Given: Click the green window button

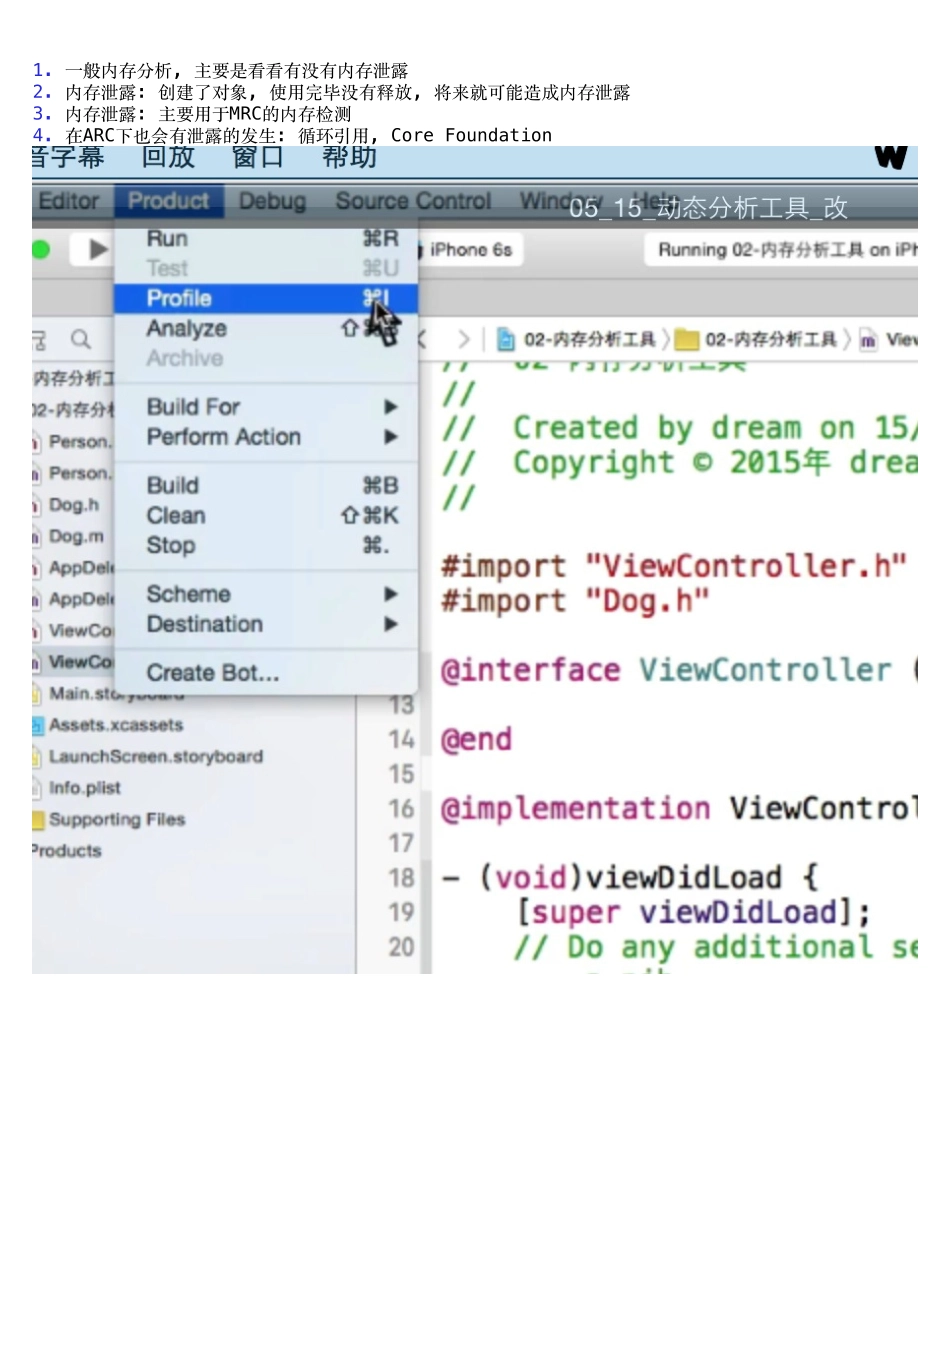Looking at the screenshot, I should (x=40, y=249).
